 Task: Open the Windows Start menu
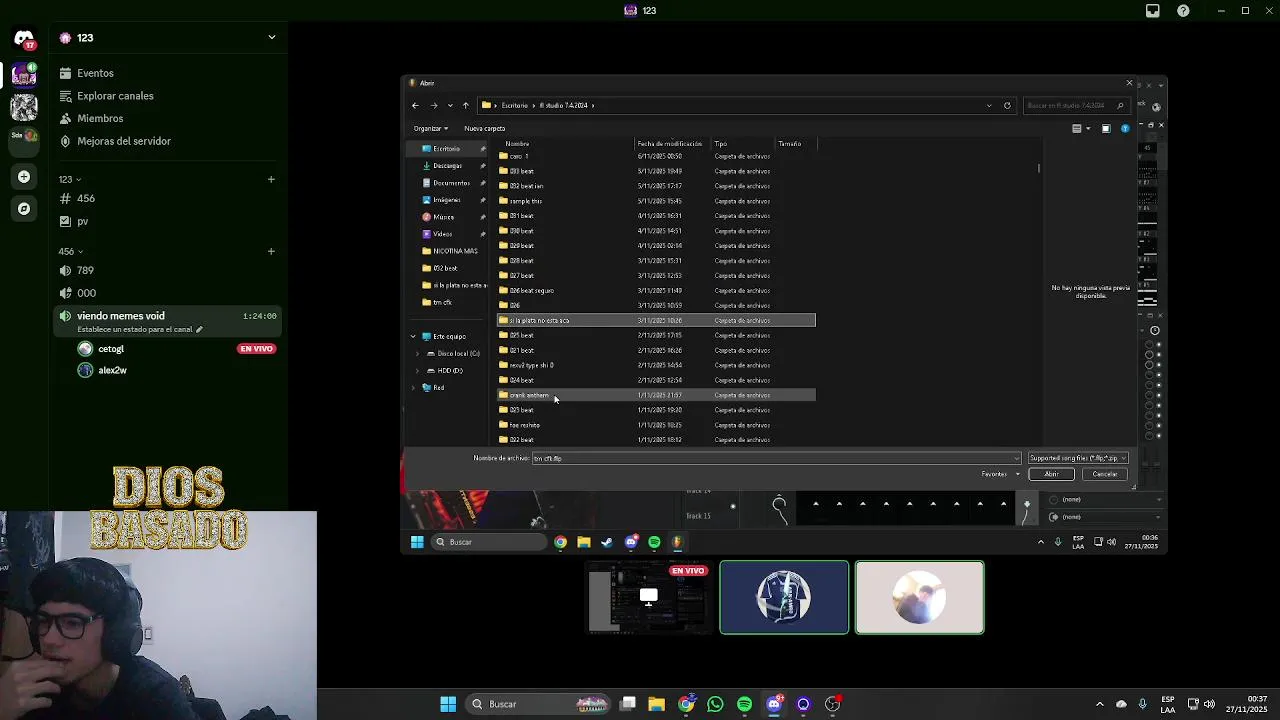coord(448,704)
